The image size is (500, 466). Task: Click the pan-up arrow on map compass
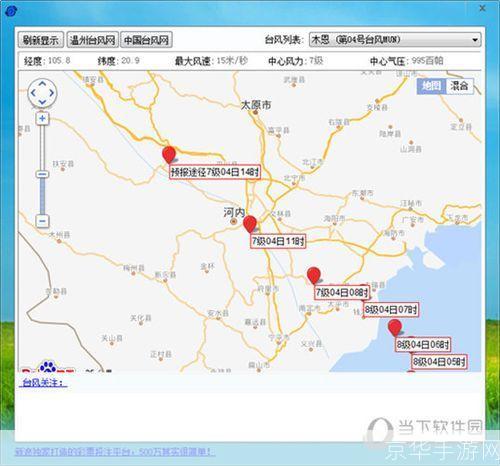point(42,84)
